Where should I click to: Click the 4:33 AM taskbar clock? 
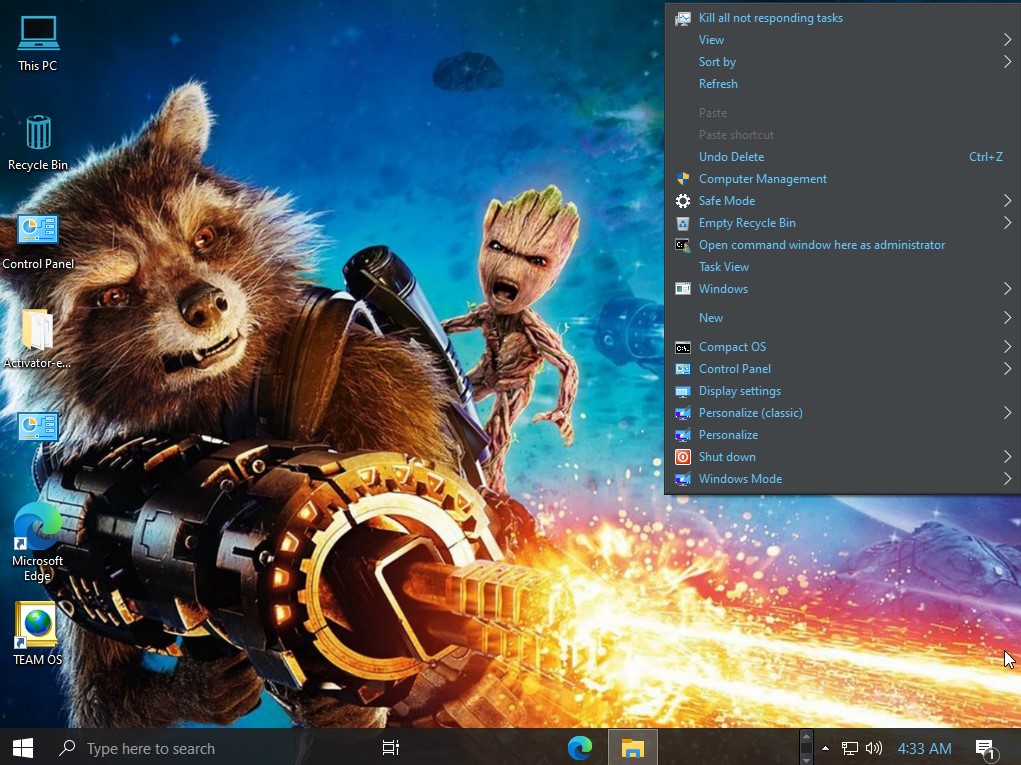(924, 749)
